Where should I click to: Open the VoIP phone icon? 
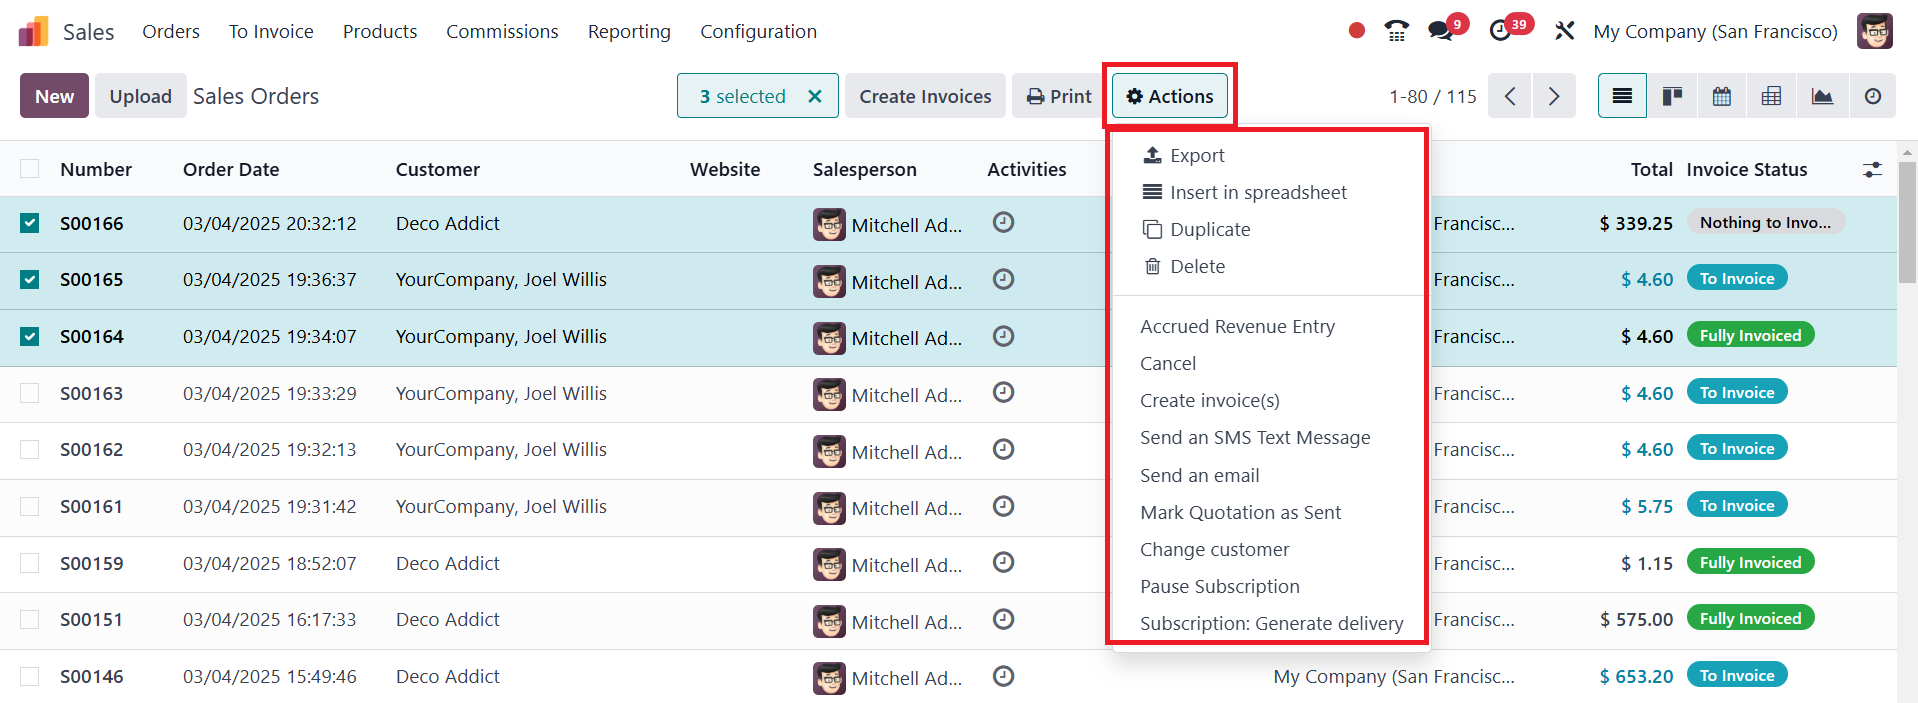(1396, 31)
